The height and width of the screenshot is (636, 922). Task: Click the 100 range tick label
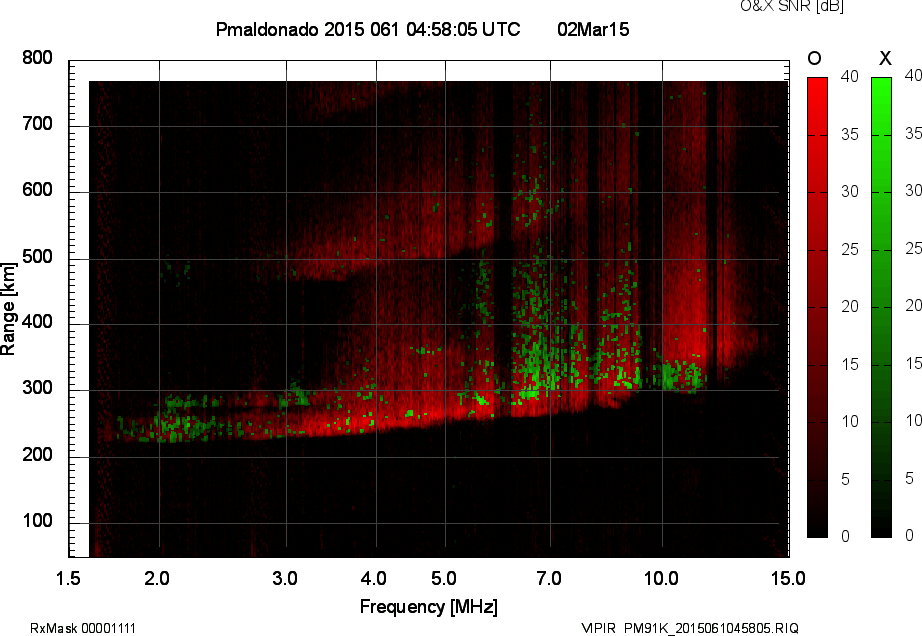37,521
